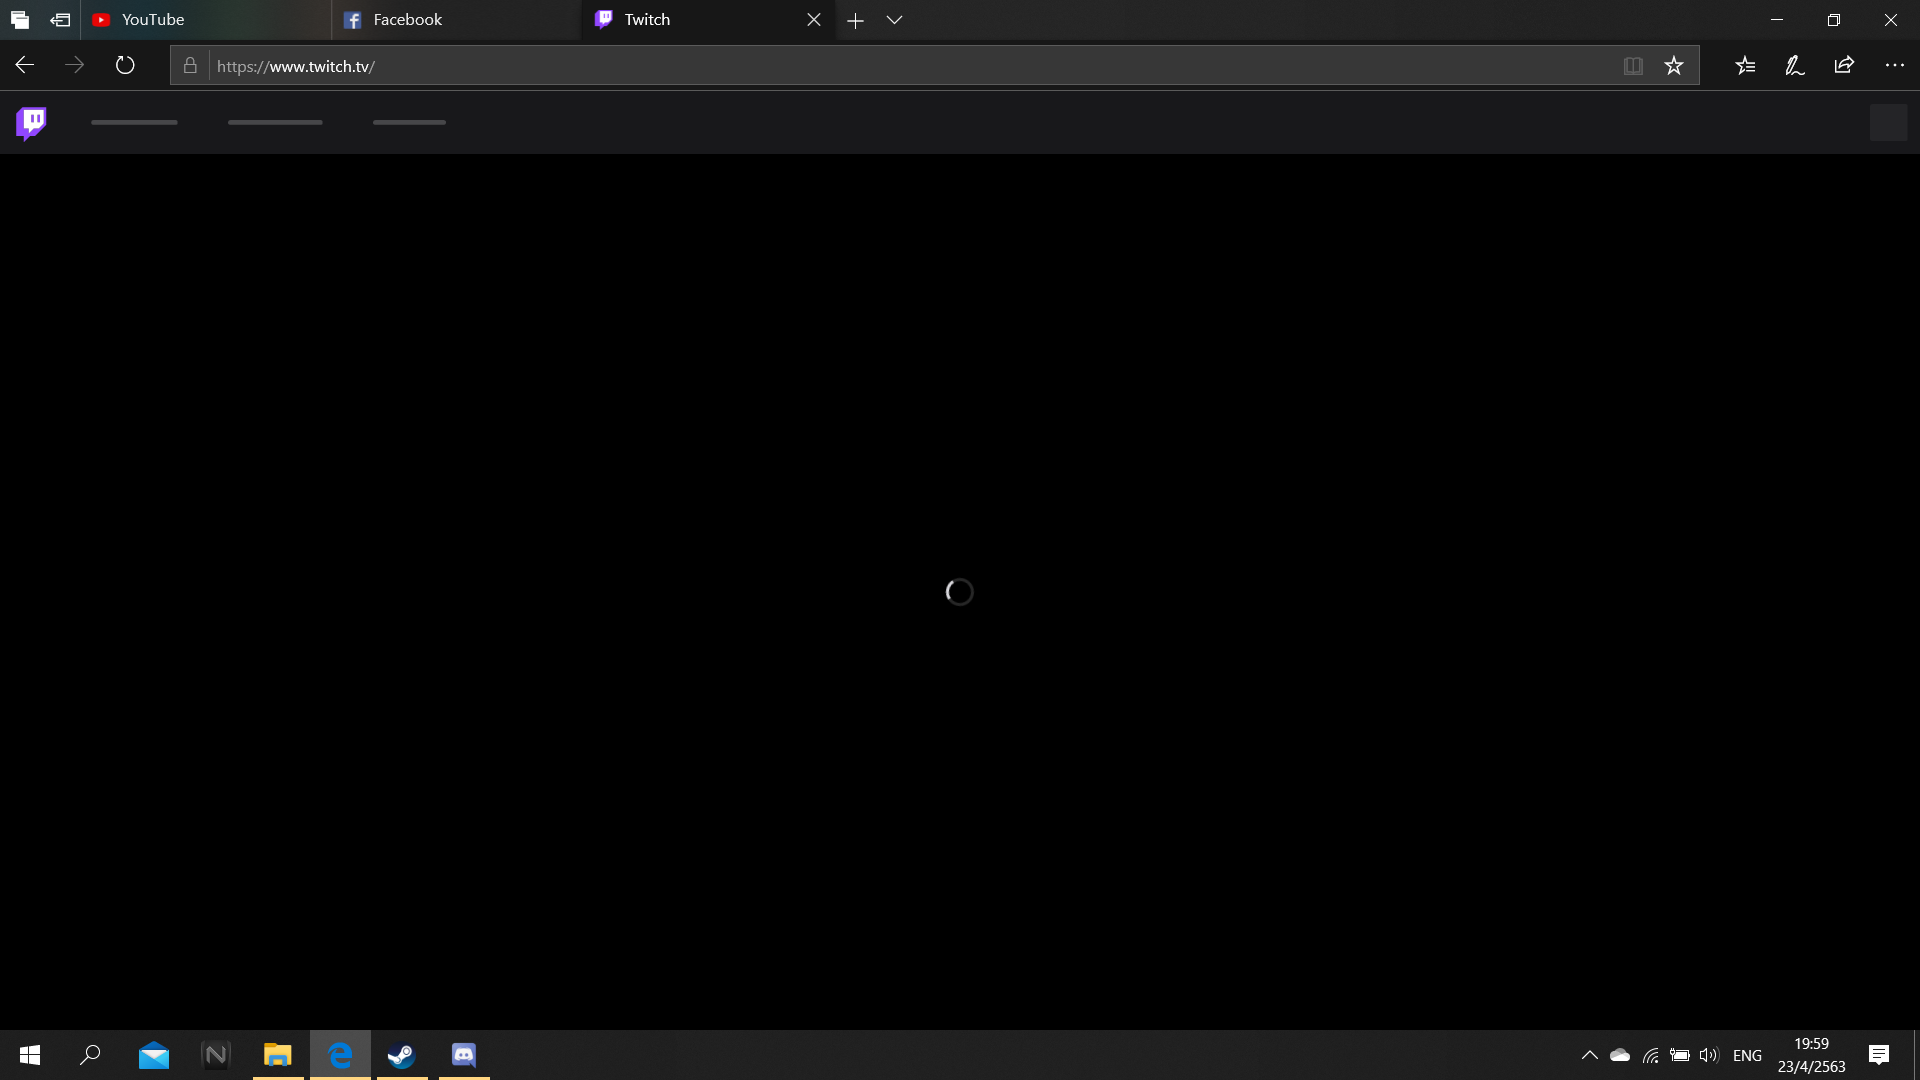Show hidden system tray icons
The height and width of the screenshot is (1080, 1920).
point(1589,1055)
